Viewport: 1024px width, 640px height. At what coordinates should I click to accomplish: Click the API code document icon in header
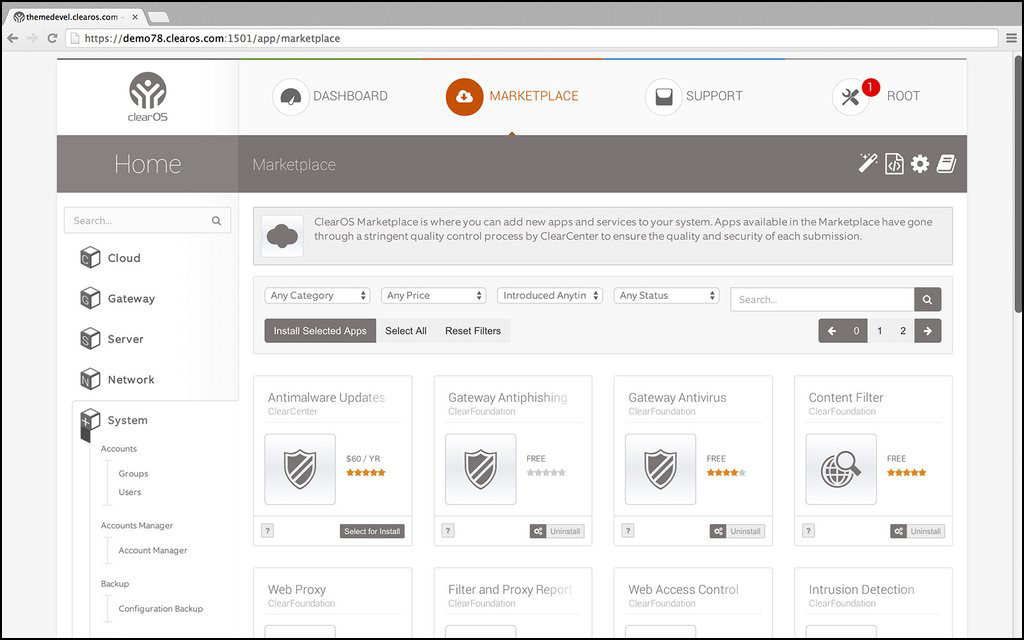893,163
